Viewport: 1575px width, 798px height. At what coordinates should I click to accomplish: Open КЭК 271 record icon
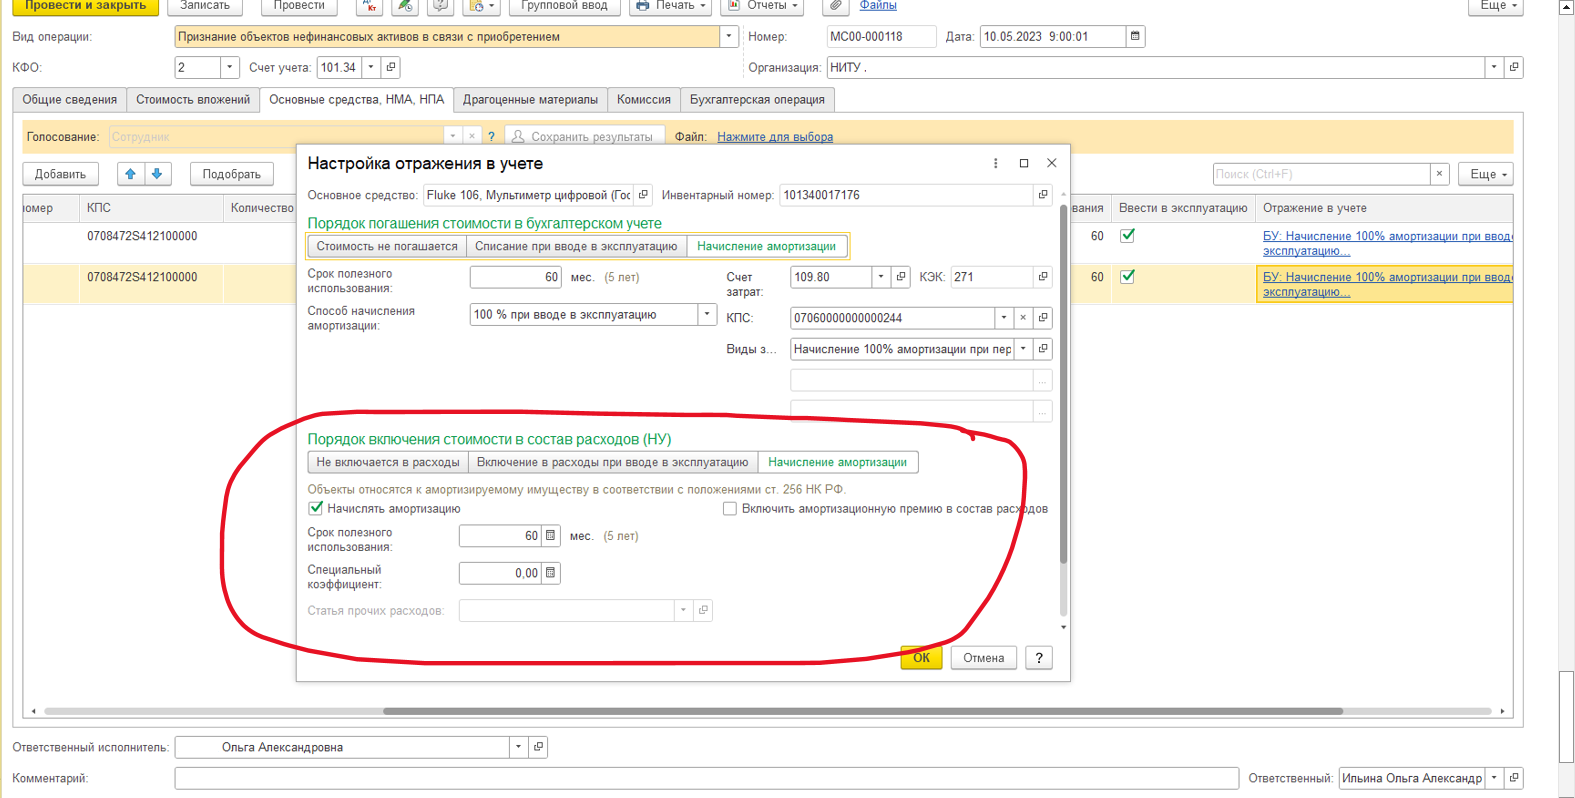coord(1043,277)
